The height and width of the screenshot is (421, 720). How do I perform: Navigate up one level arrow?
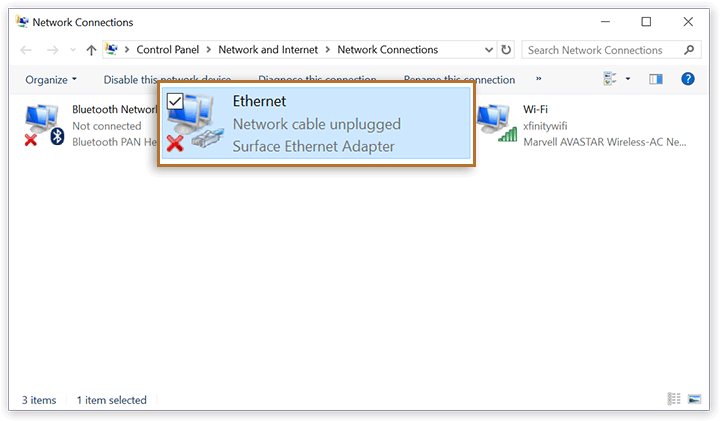(91, 50)
